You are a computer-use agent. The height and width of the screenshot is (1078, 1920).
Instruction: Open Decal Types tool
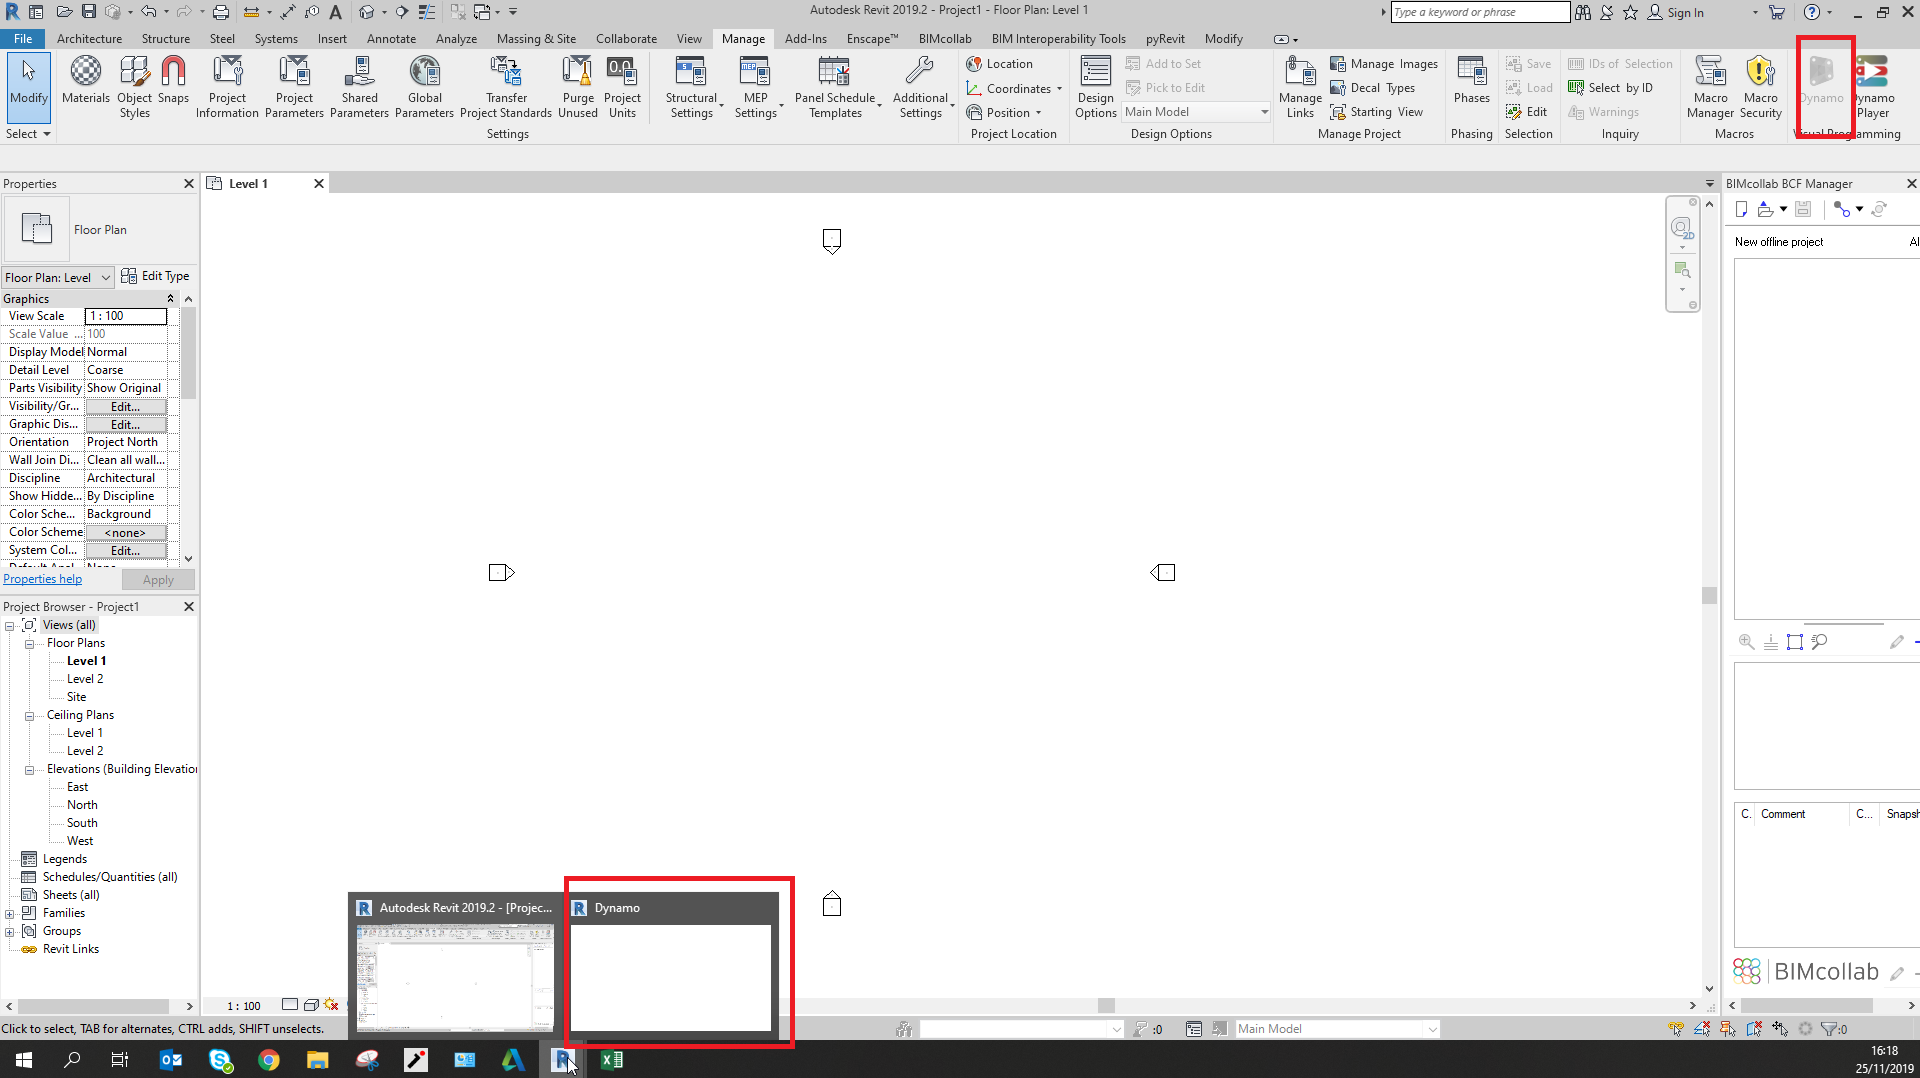coord(1372,88)
